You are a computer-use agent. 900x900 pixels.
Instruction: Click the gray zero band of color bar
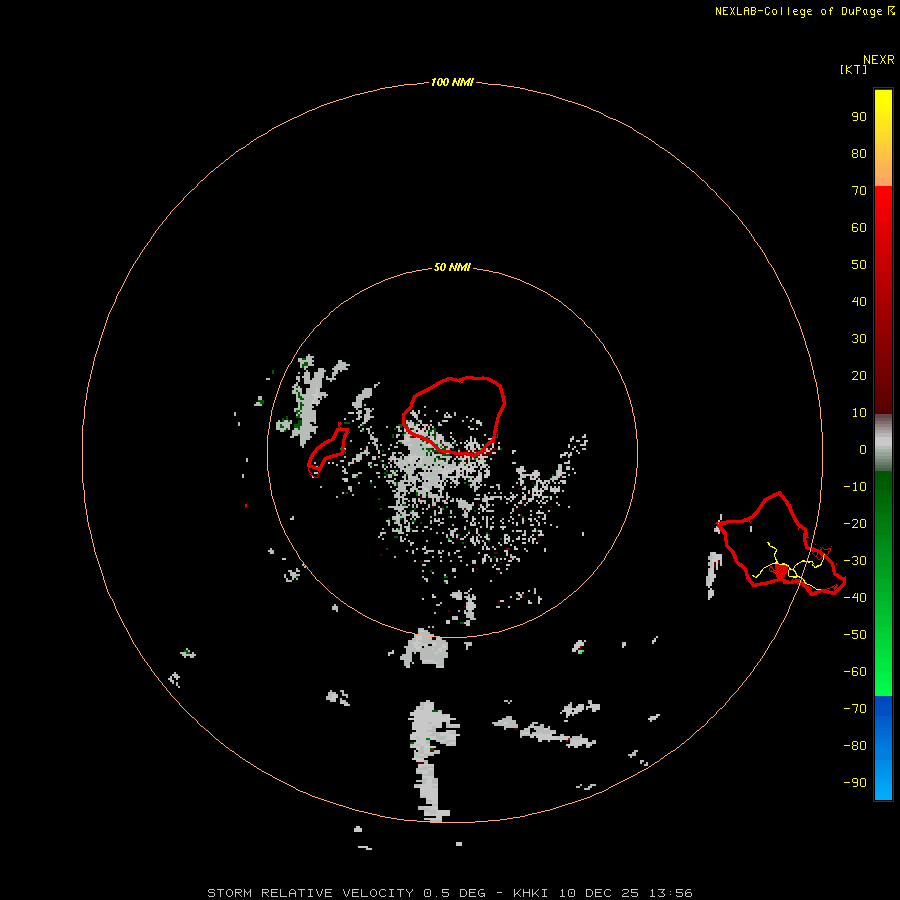[x=883, y=443]
